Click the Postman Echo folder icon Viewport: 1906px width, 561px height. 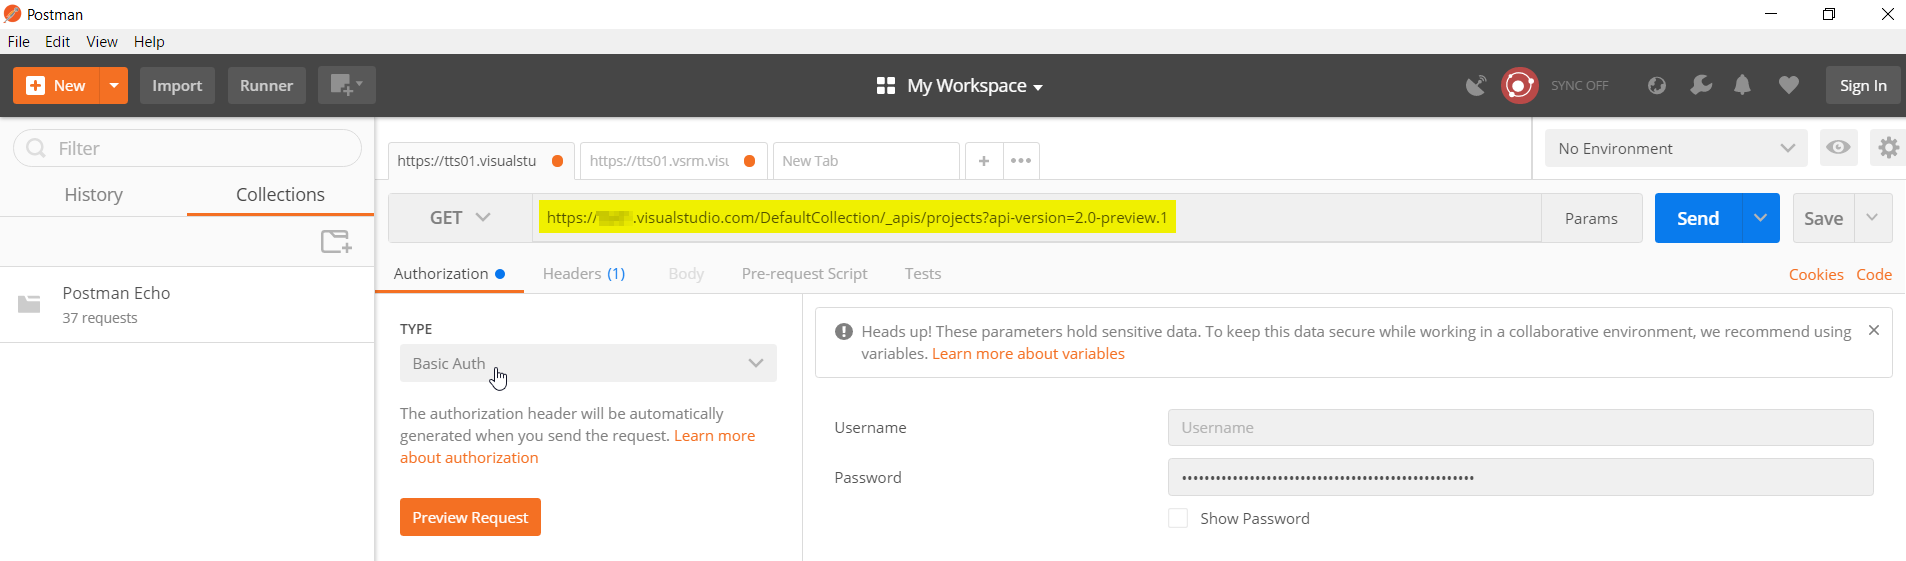(x=29, y=303)
